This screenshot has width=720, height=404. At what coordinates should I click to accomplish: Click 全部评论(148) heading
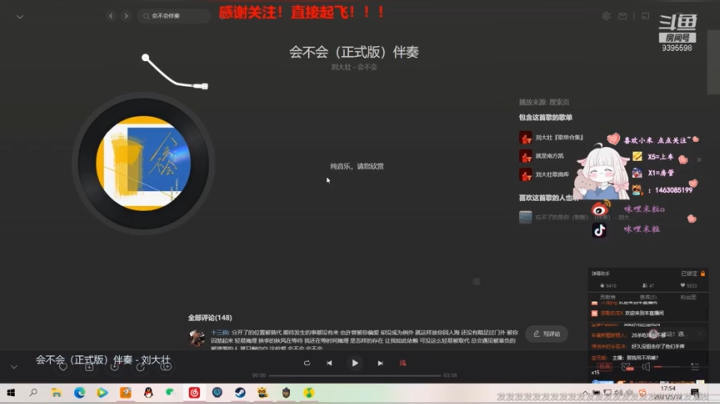210,318
